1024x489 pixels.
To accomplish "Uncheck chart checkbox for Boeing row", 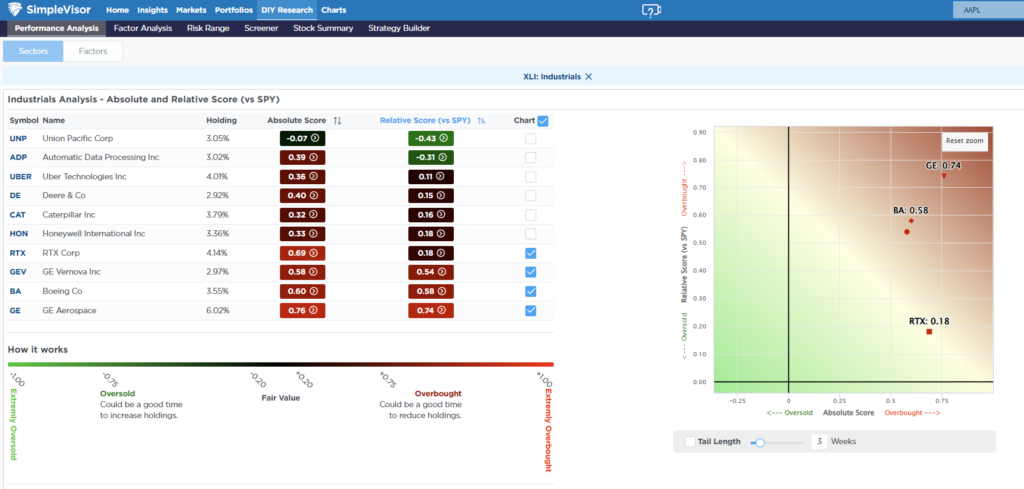I will (x=531, y=291).
